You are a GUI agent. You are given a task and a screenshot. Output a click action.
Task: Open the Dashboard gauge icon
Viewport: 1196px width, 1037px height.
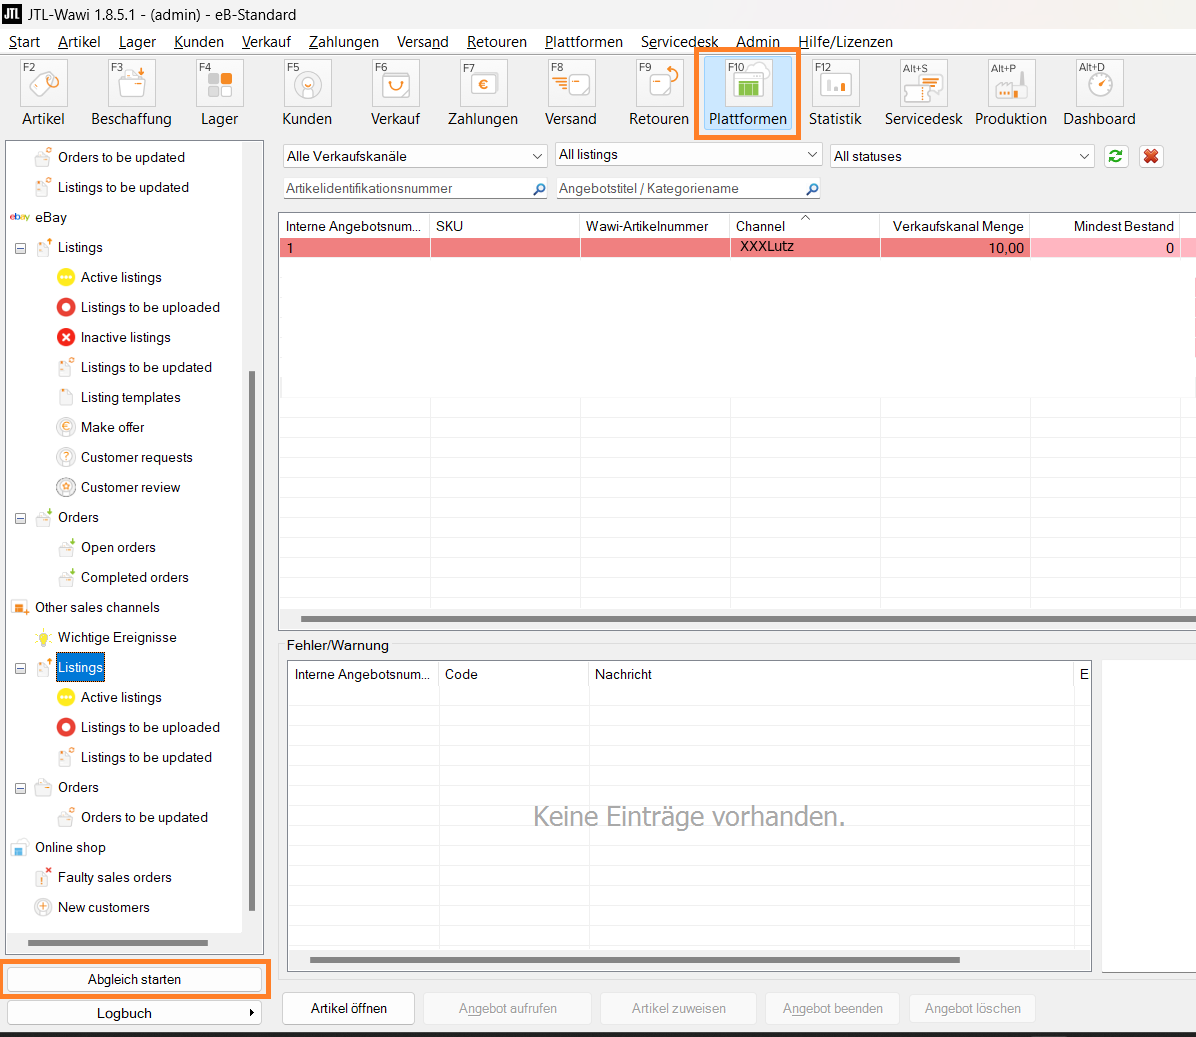click(1099, 85)
